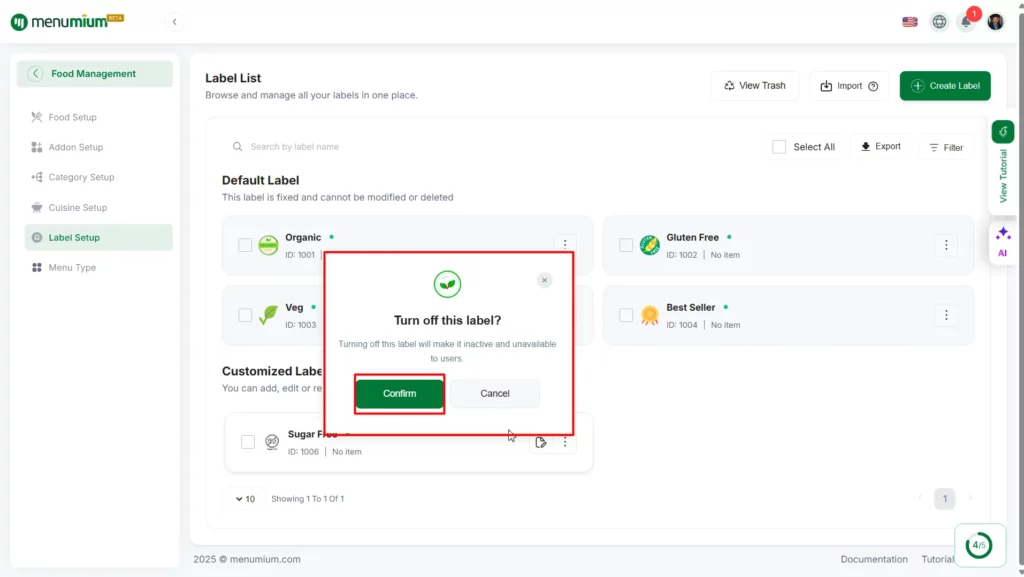This screenshot has width=1024, height=577.
Task: Open the rows-per-page dropdown showing 10
Action: coord(246,499)
